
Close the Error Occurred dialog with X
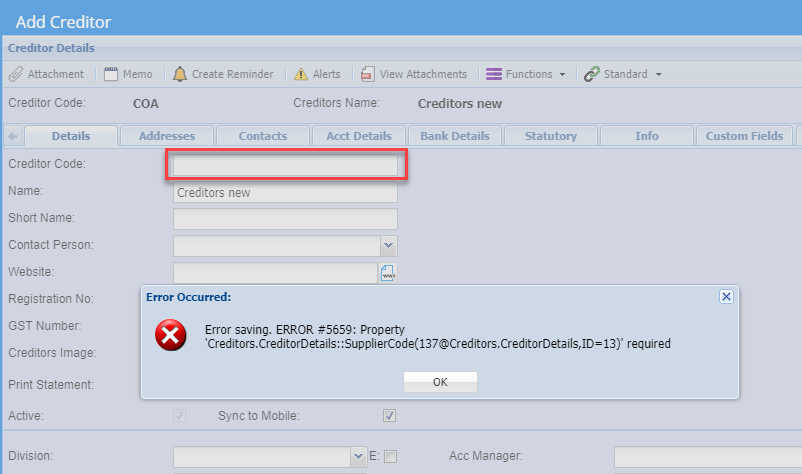pos(726,297)
